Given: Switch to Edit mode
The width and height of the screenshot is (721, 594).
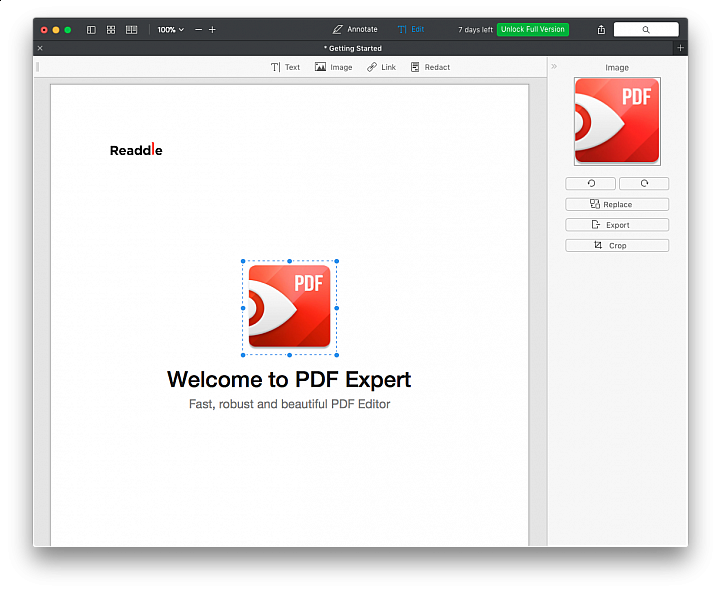Looking at the screenshot, I should (x=410, y=30).
